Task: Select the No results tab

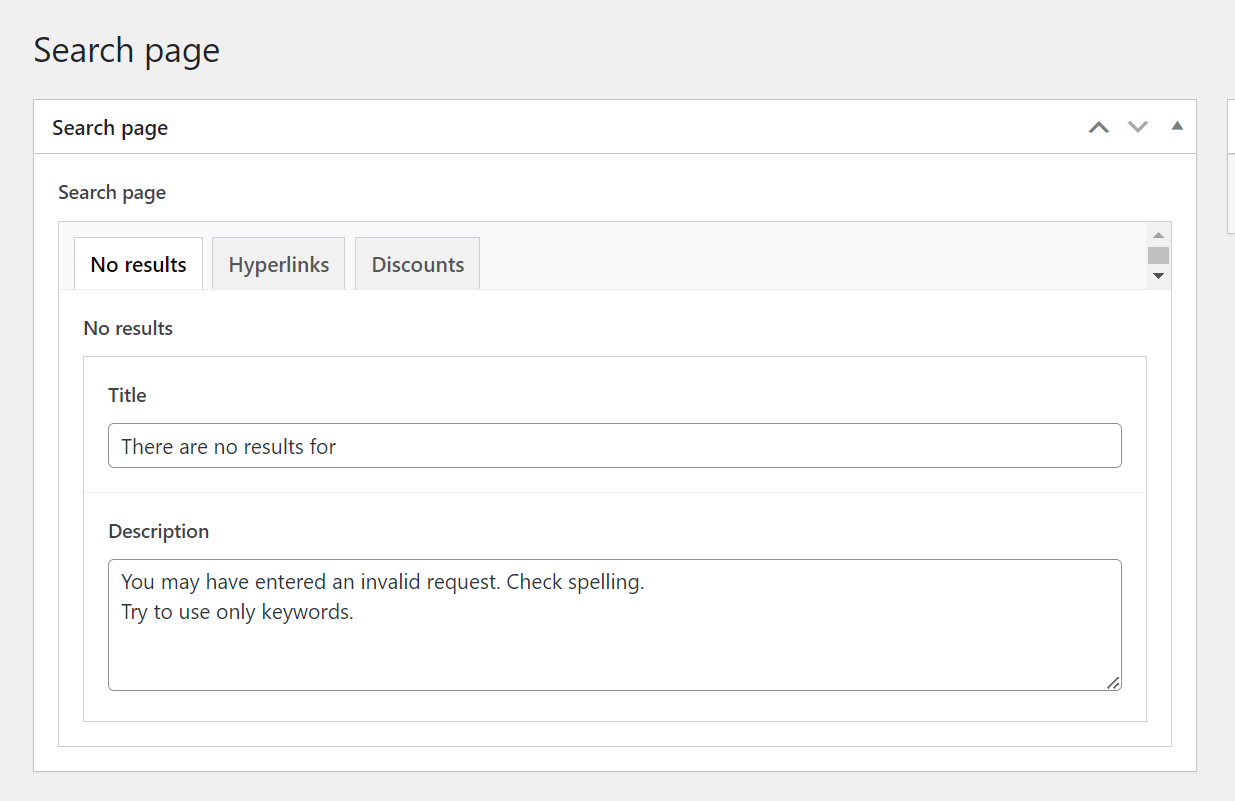Action: (x=139, y=264)
